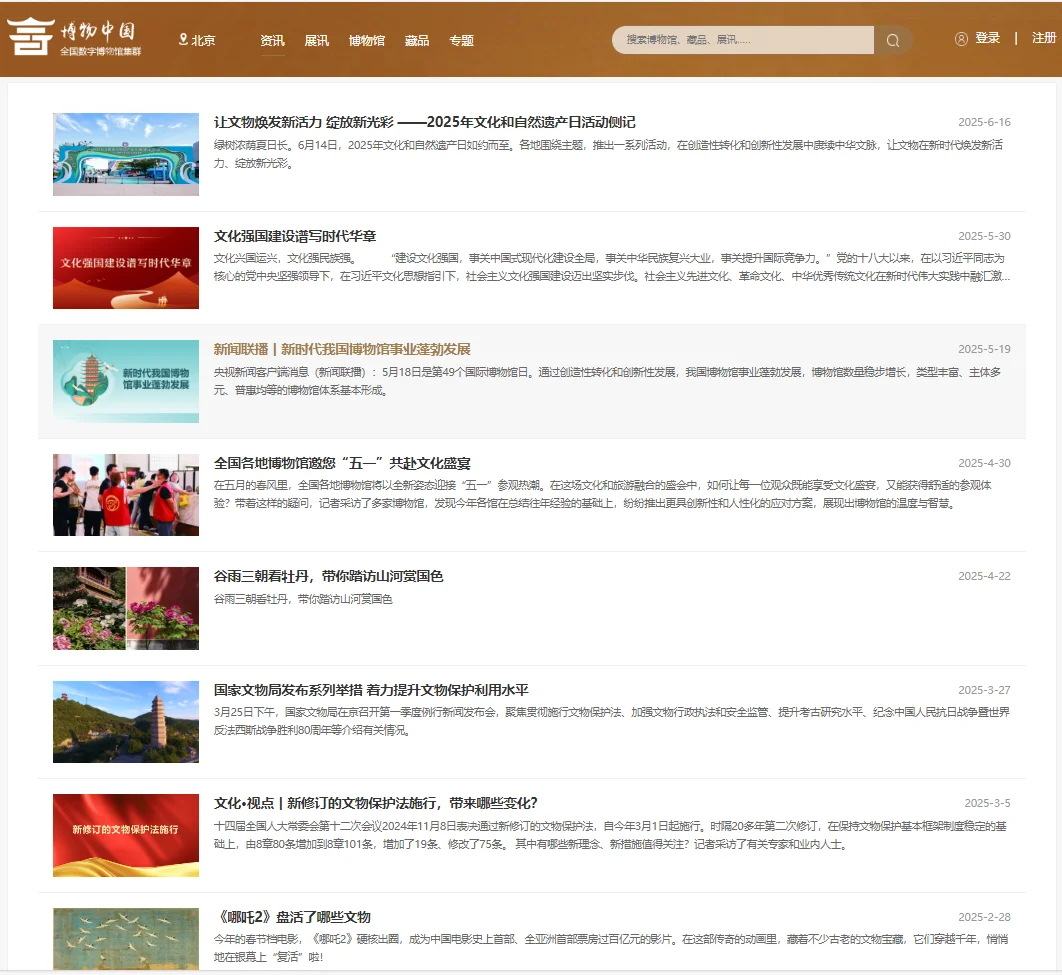The width and height of the screenshot is (1062, 975).
Task: Click summary starting 今年的春节档电影
Action: click(611, 948)
